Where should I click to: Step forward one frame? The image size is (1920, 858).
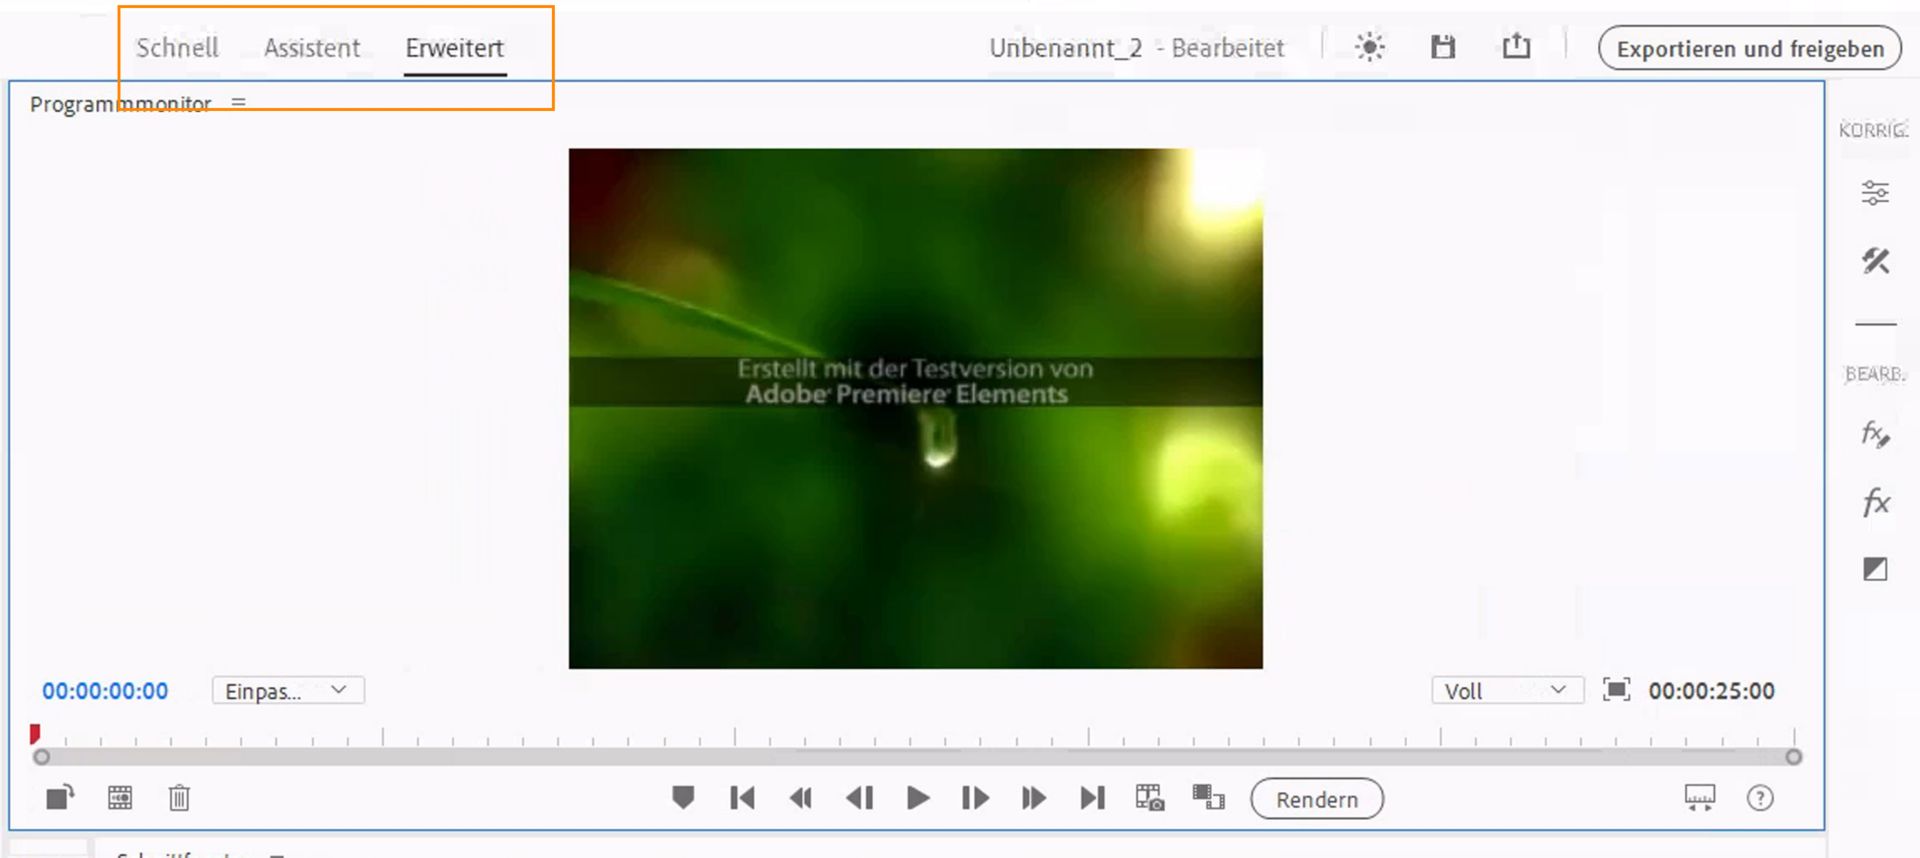[975, 798]
